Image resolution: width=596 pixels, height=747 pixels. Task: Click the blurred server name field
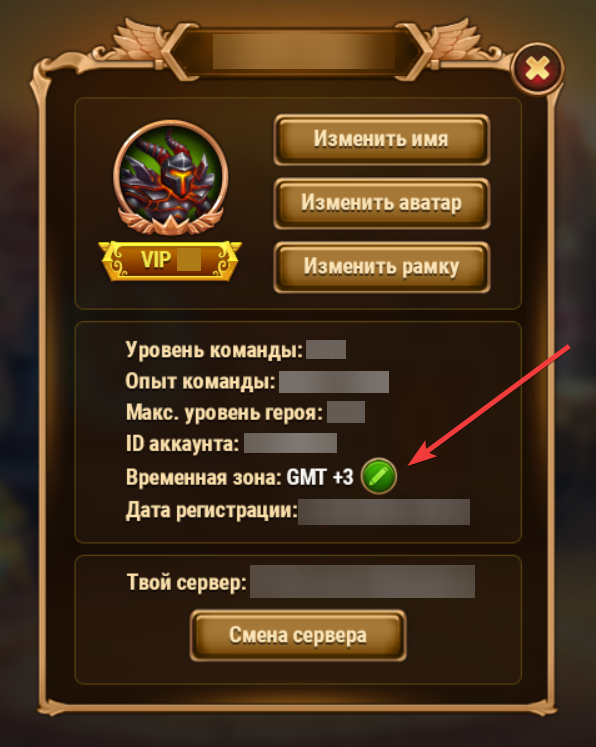tap(363, 581)
